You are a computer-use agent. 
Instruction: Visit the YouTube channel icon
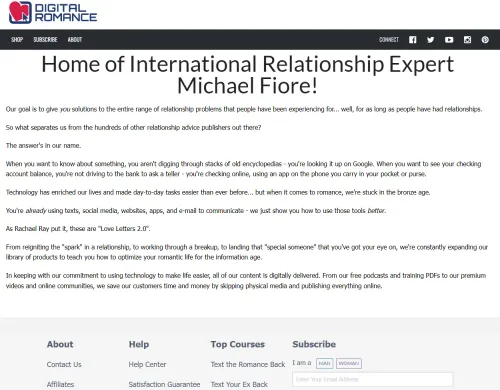pos(449,40)
